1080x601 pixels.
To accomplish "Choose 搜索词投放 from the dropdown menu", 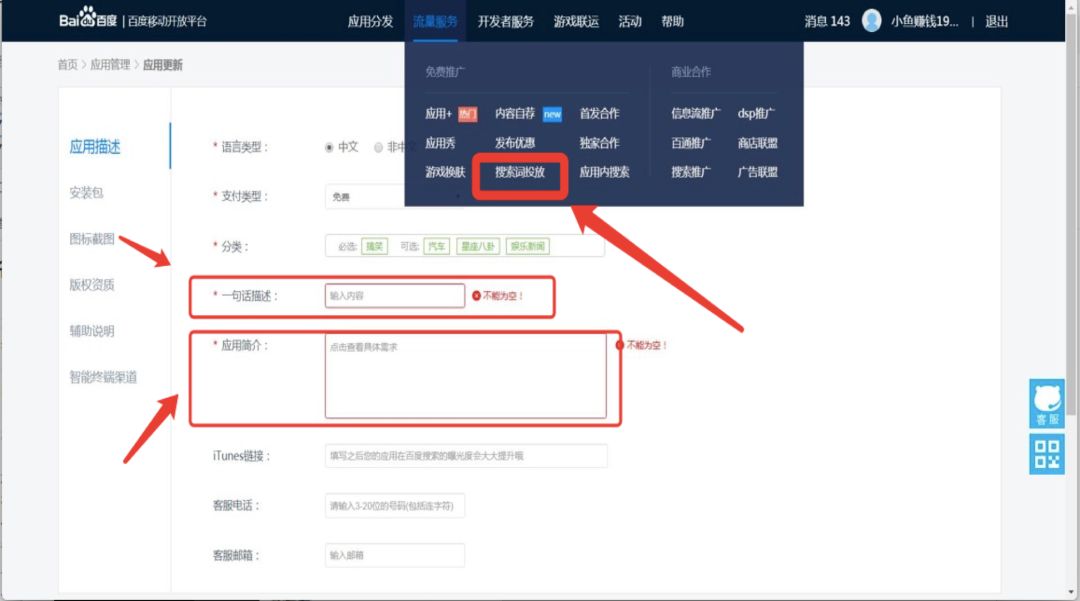I will [x=520, y=172].
